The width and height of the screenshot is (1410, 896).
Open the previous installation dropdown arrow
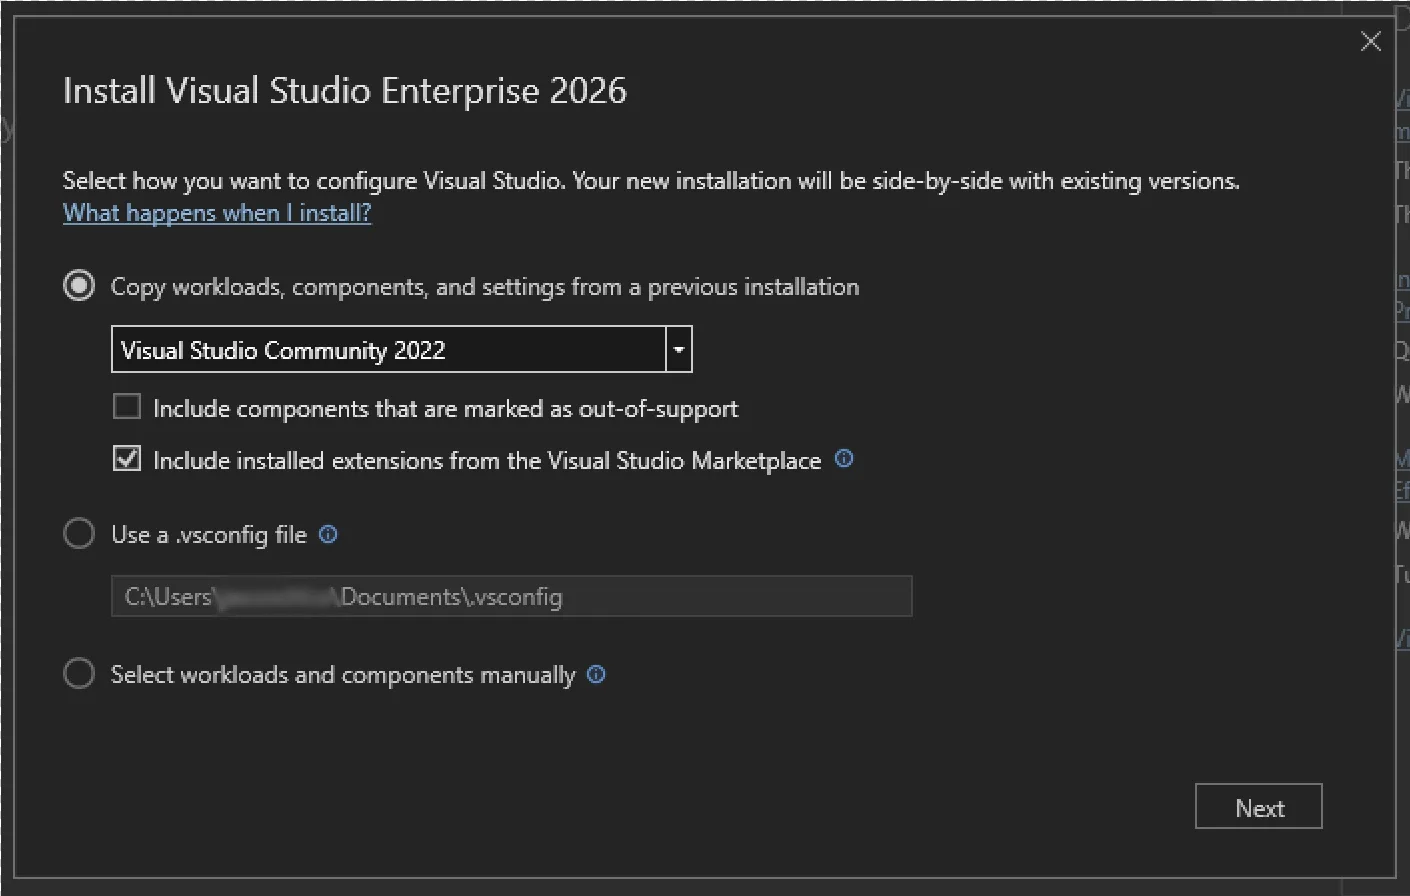pos(678,349)
